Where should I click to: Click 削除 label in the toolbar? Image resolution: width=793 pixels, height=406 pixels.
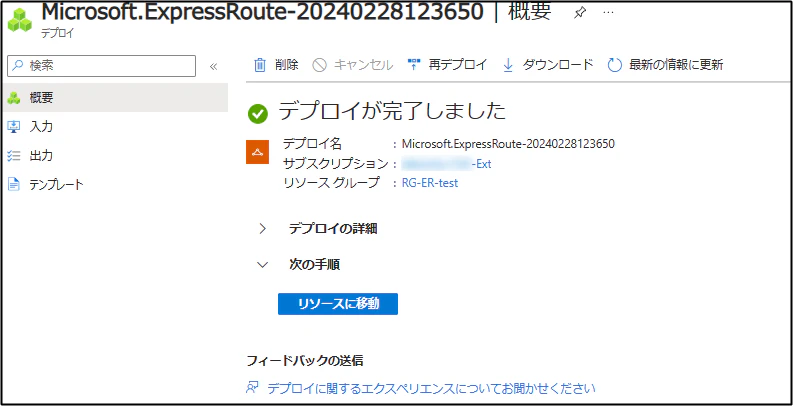point(287,65)
